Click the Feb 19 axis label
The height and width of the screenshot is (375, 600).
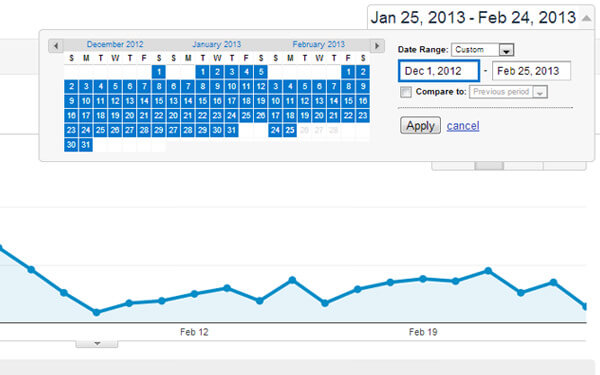[x=423, y=332]
